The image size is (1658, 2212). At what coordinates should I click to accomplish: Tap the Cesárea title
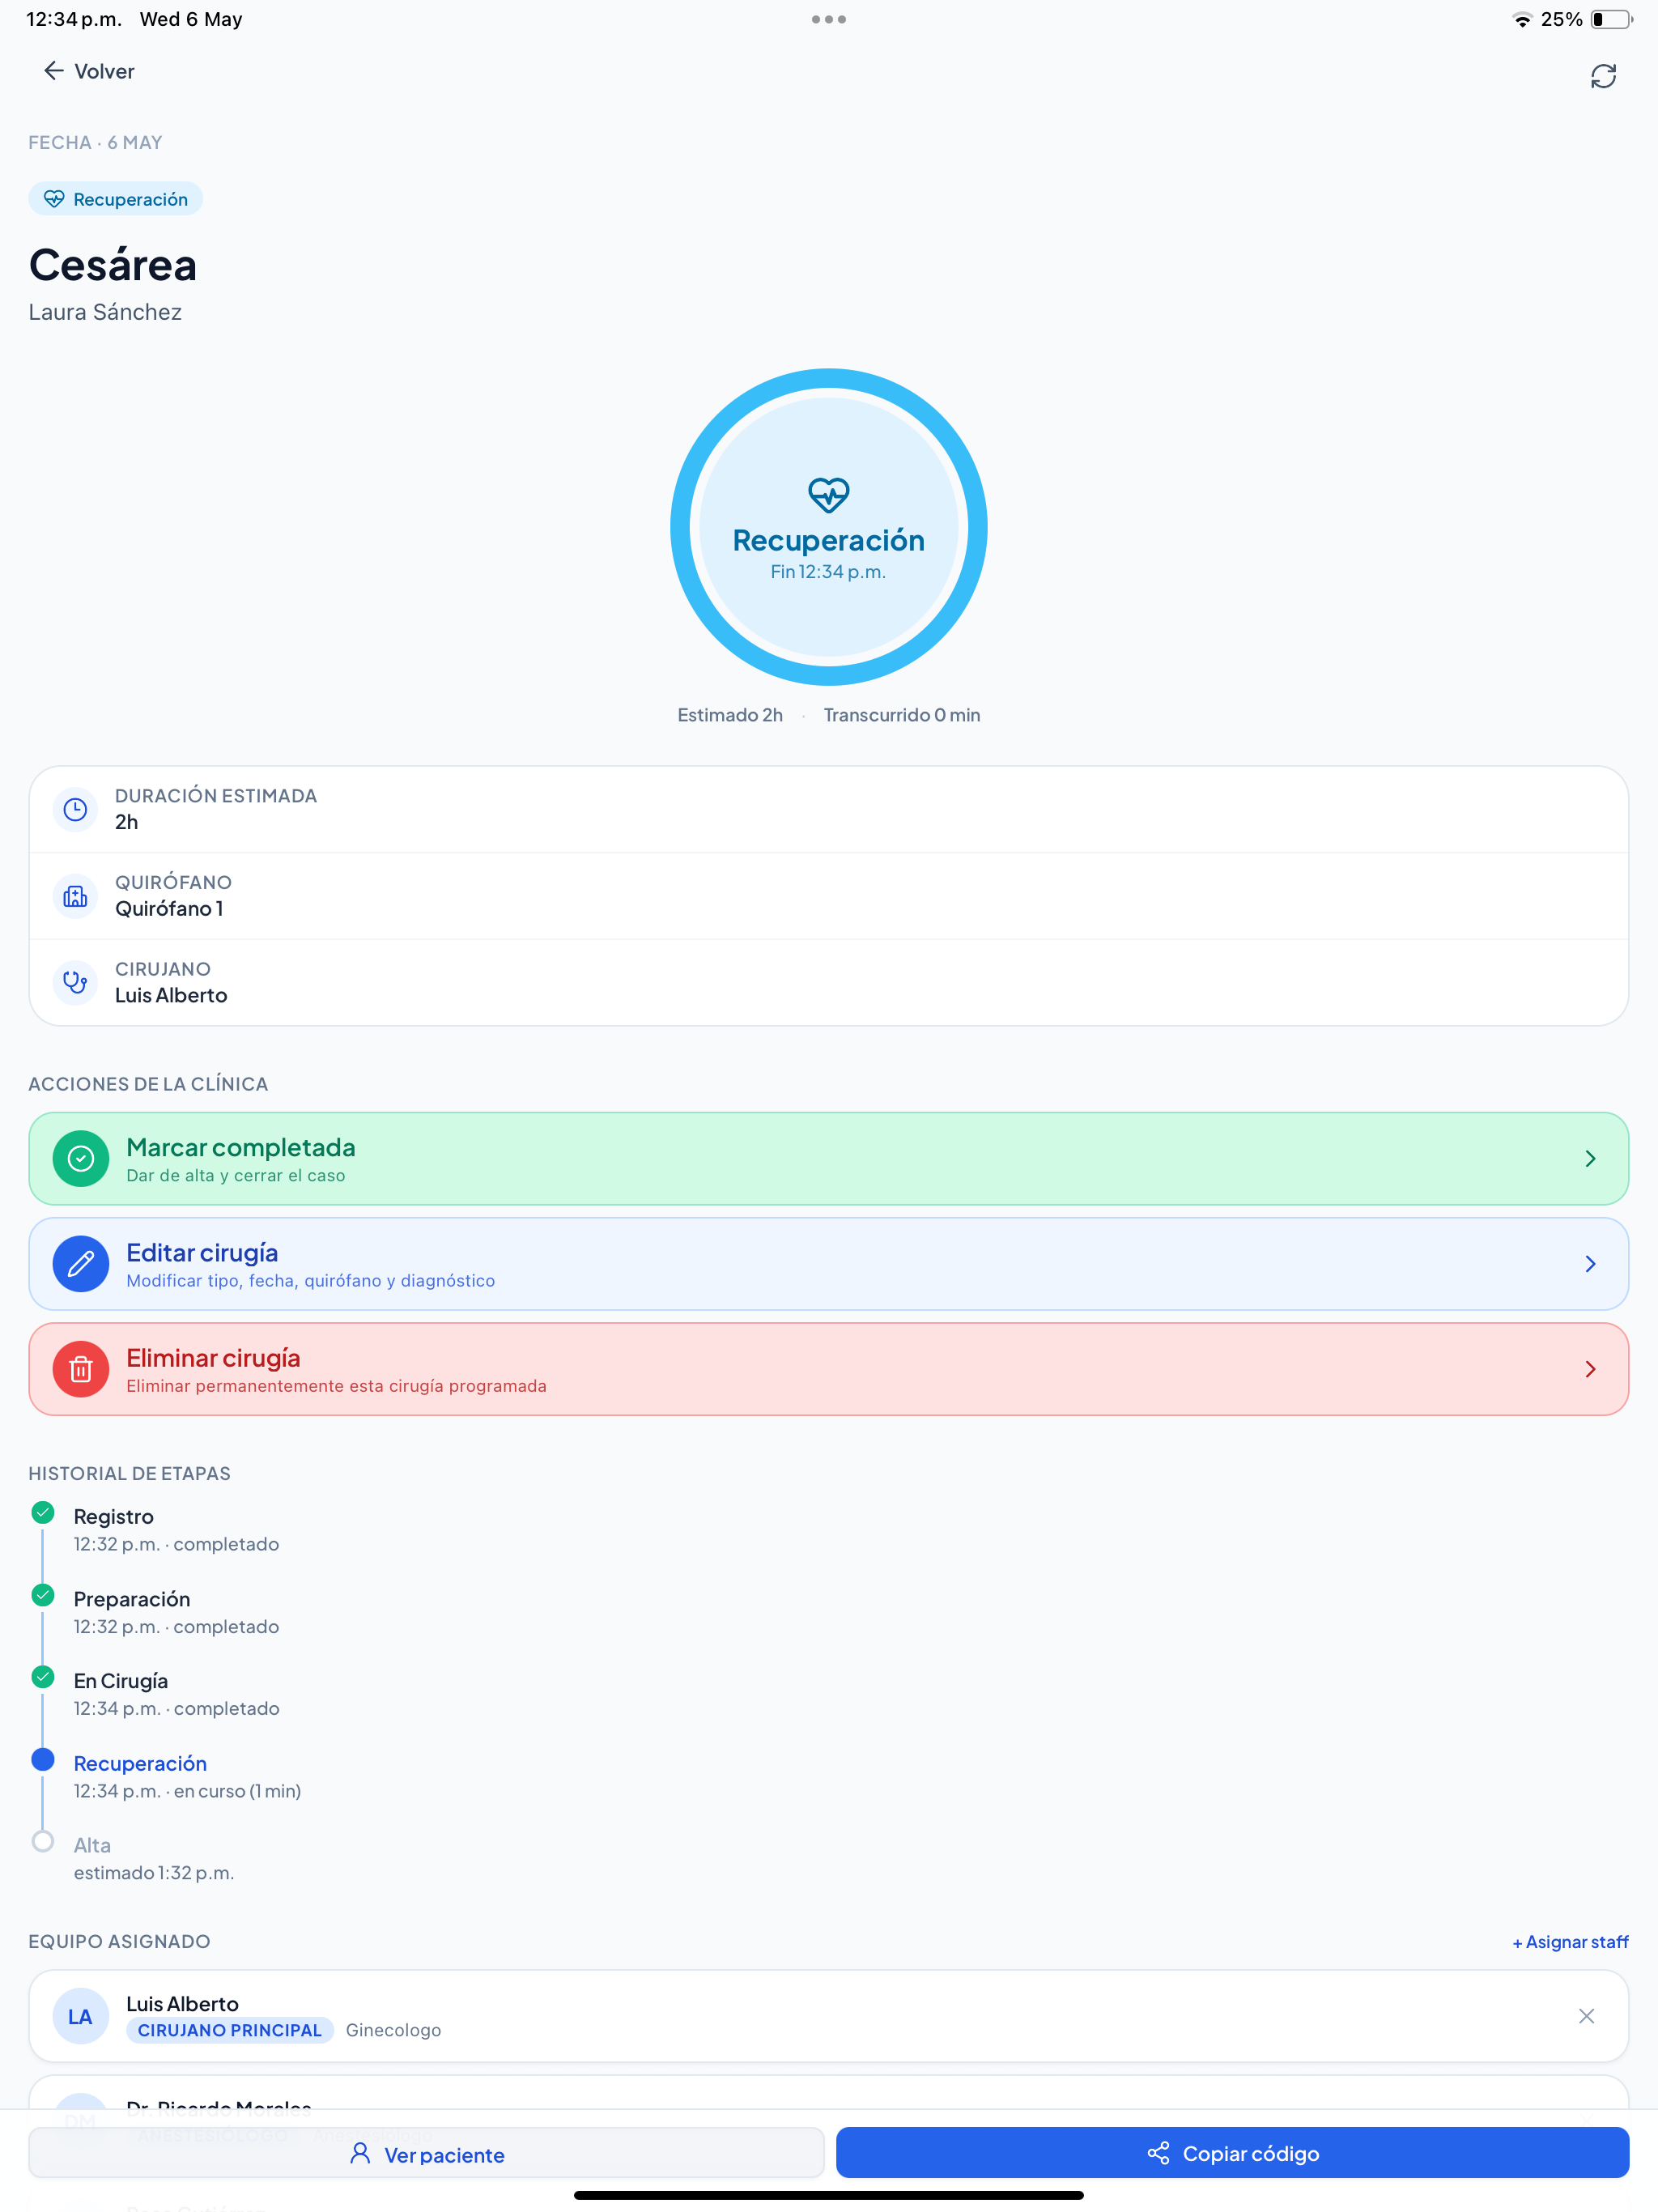click(113, 265)
